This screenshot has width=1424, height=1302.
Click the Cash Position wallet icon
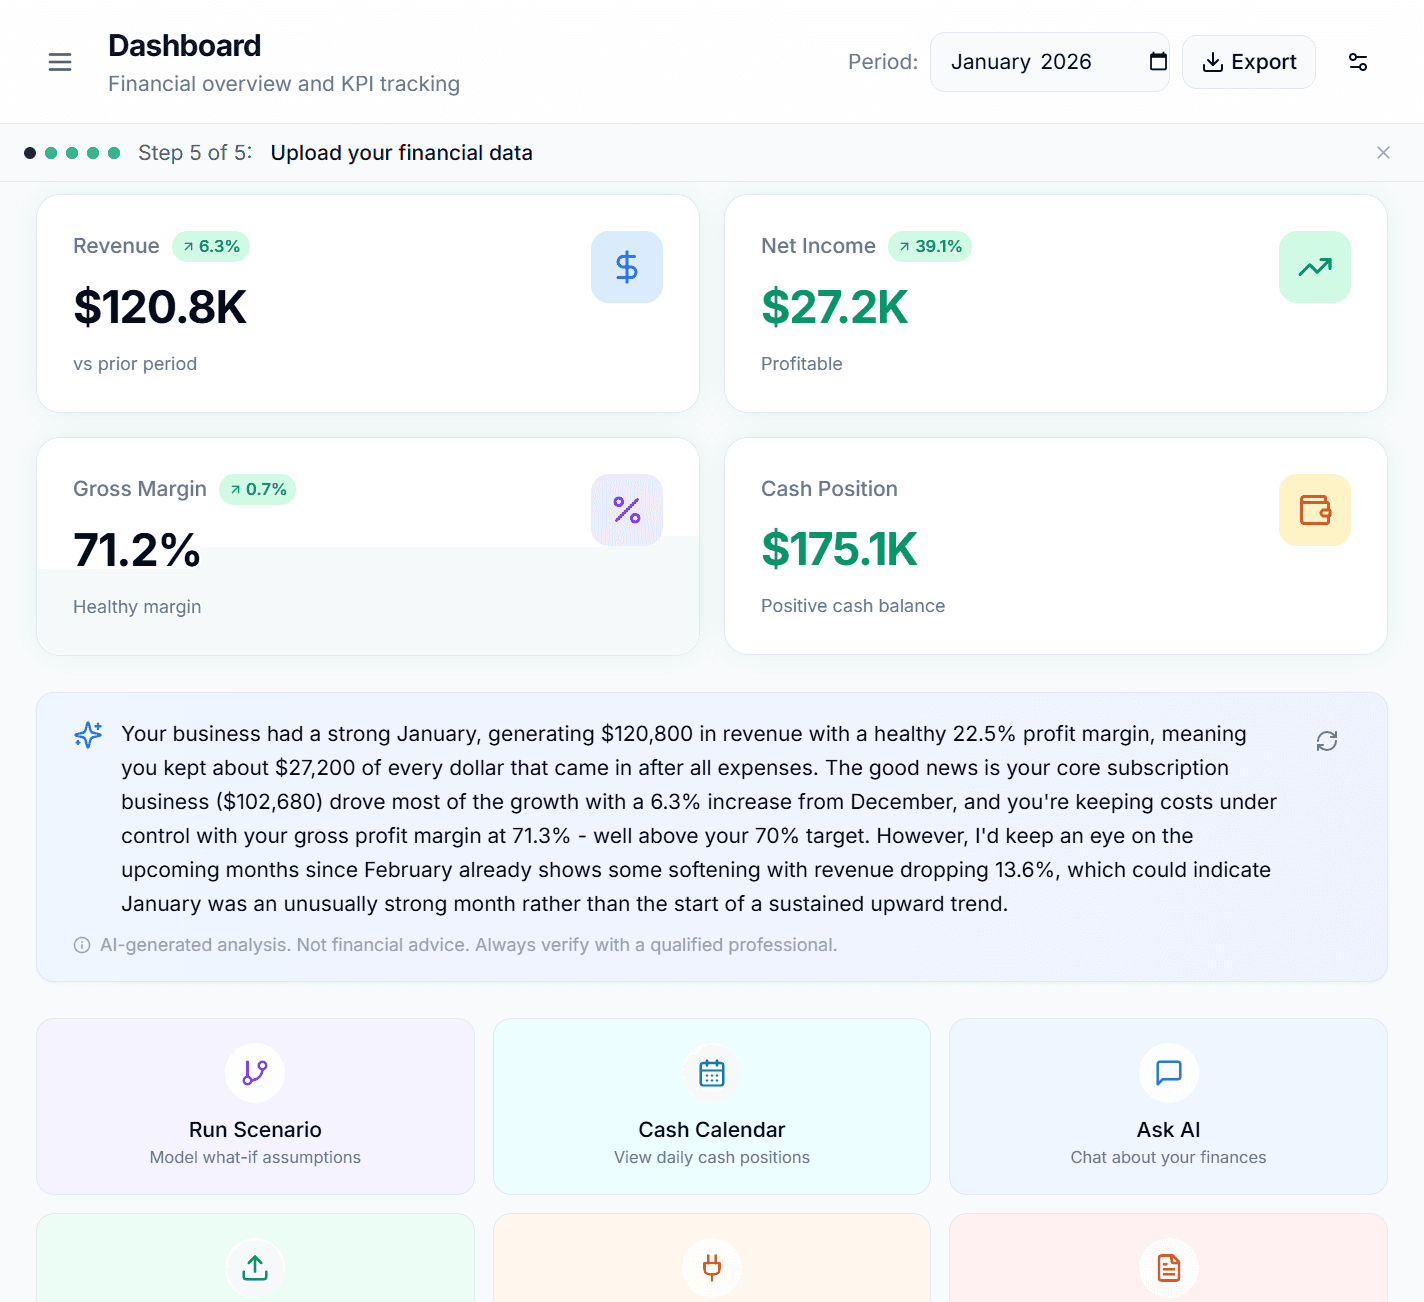pyautogui.click(x=1314, y=510)
